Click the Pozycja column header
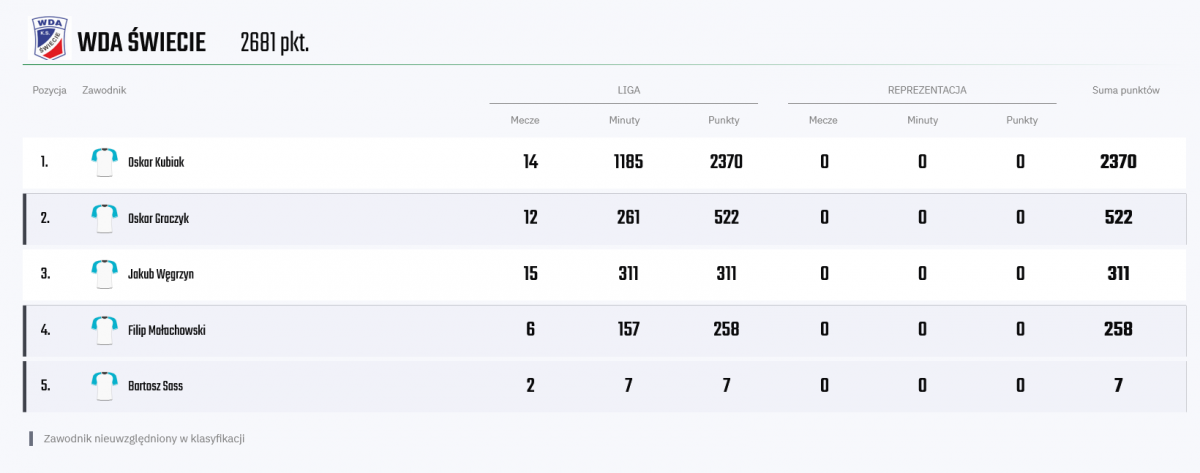Image resolution: width=1200 pixels, height=473 pixels. (x=49, y=90)
